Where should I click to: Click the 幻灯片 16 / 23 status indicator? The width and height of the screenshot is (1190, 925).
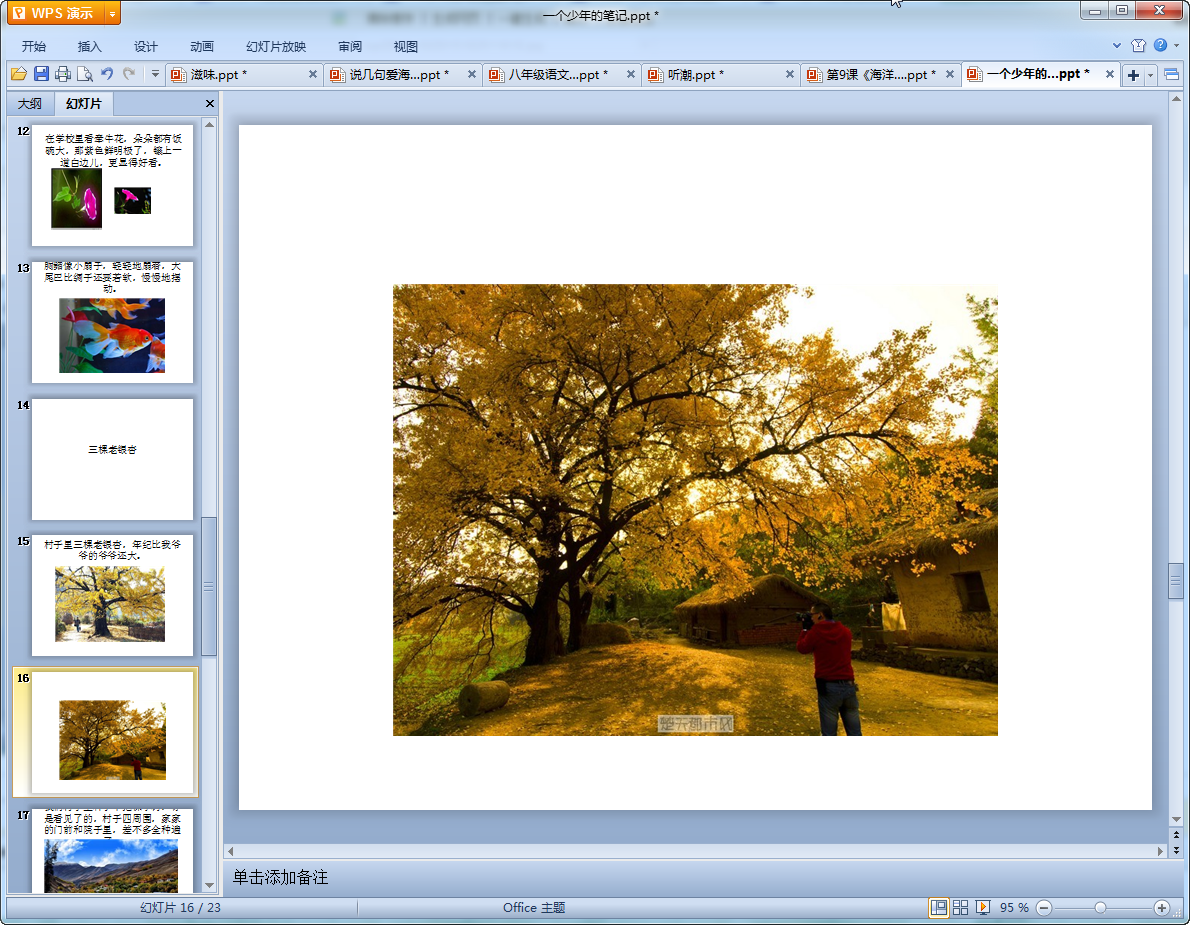pyautogui.click(x=181, y=908)
